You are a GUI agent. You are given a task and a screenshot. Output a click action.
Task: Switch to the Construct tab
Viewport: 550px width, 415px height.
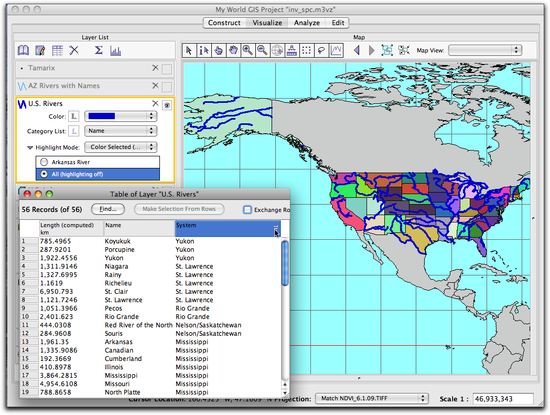224,23
